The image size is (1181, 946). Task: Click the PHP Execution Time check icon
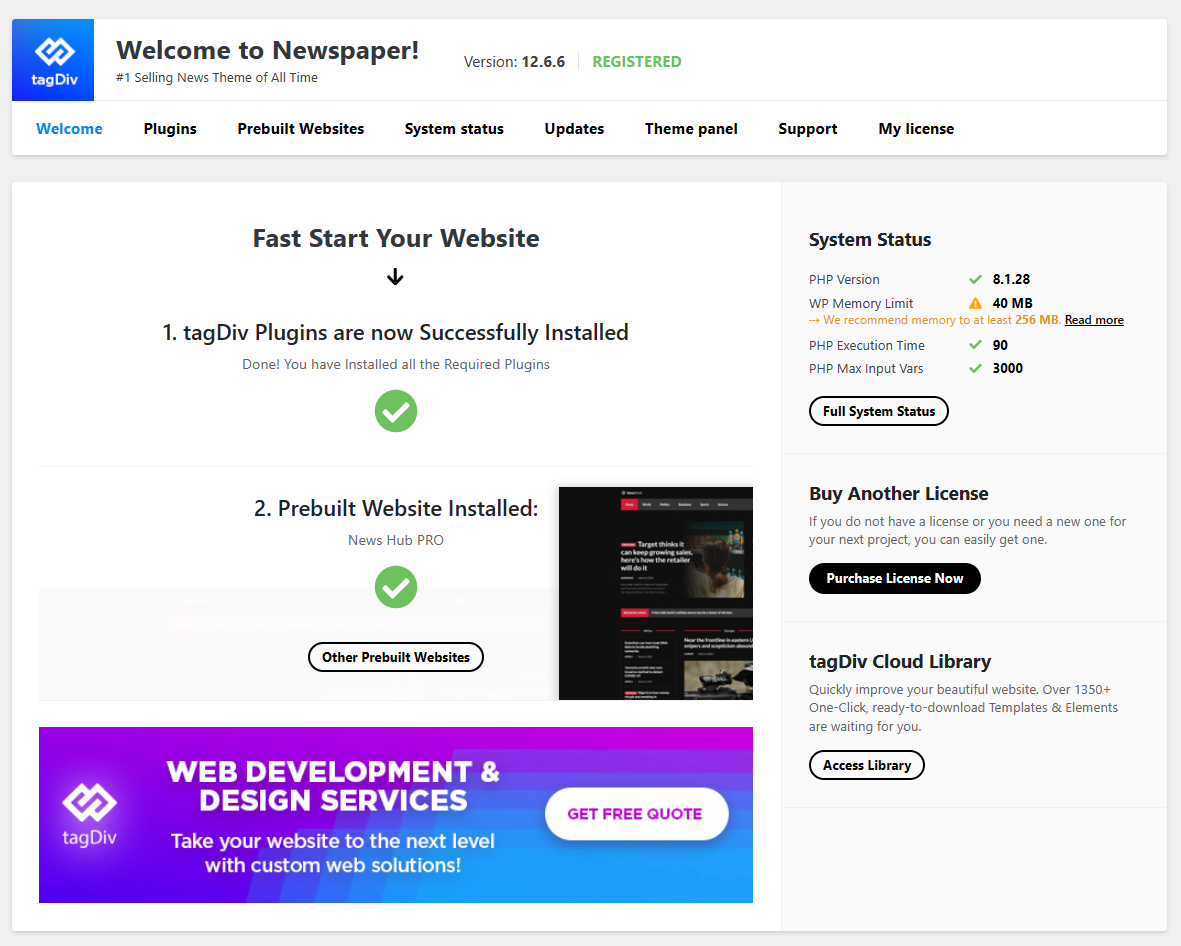click(975, 345)
